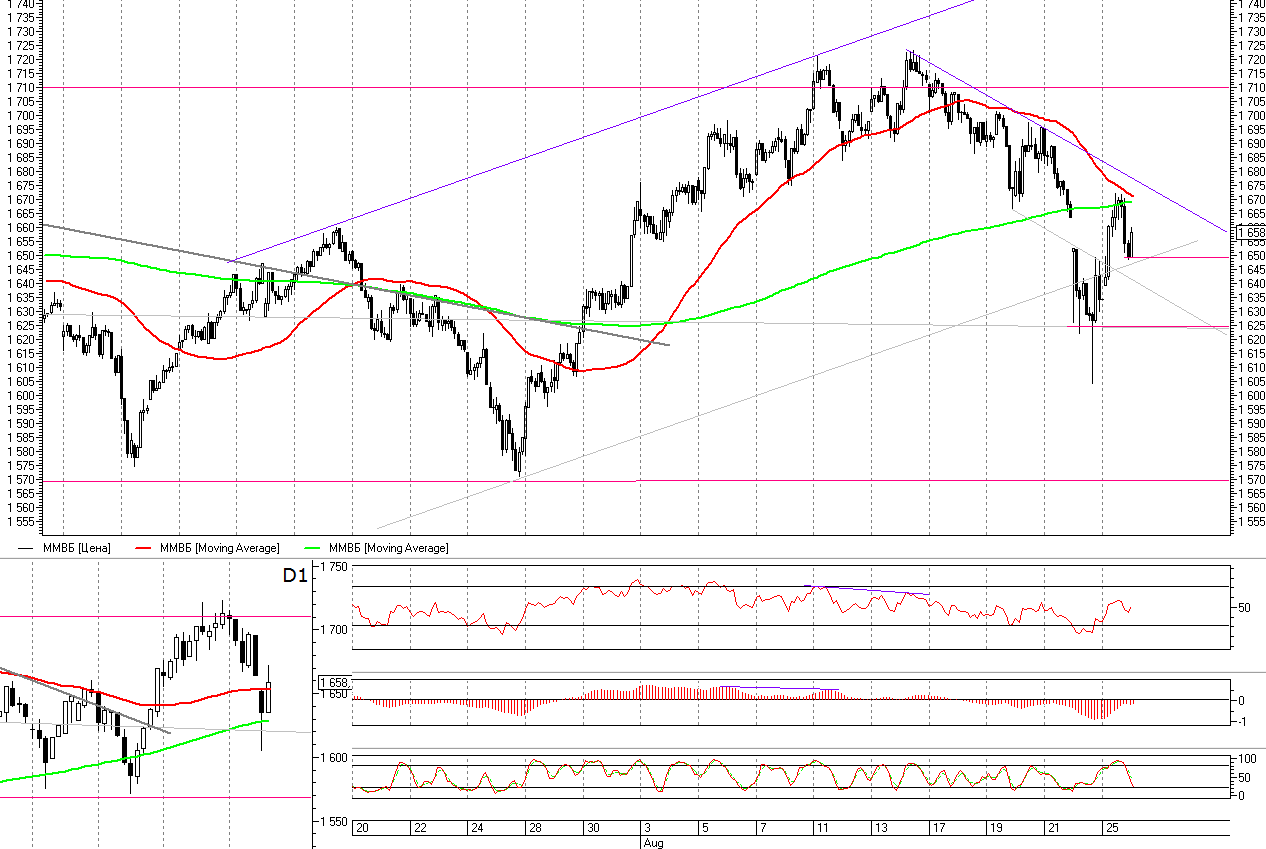Click date 3 above the Aug label

click(x=647, y=829)
